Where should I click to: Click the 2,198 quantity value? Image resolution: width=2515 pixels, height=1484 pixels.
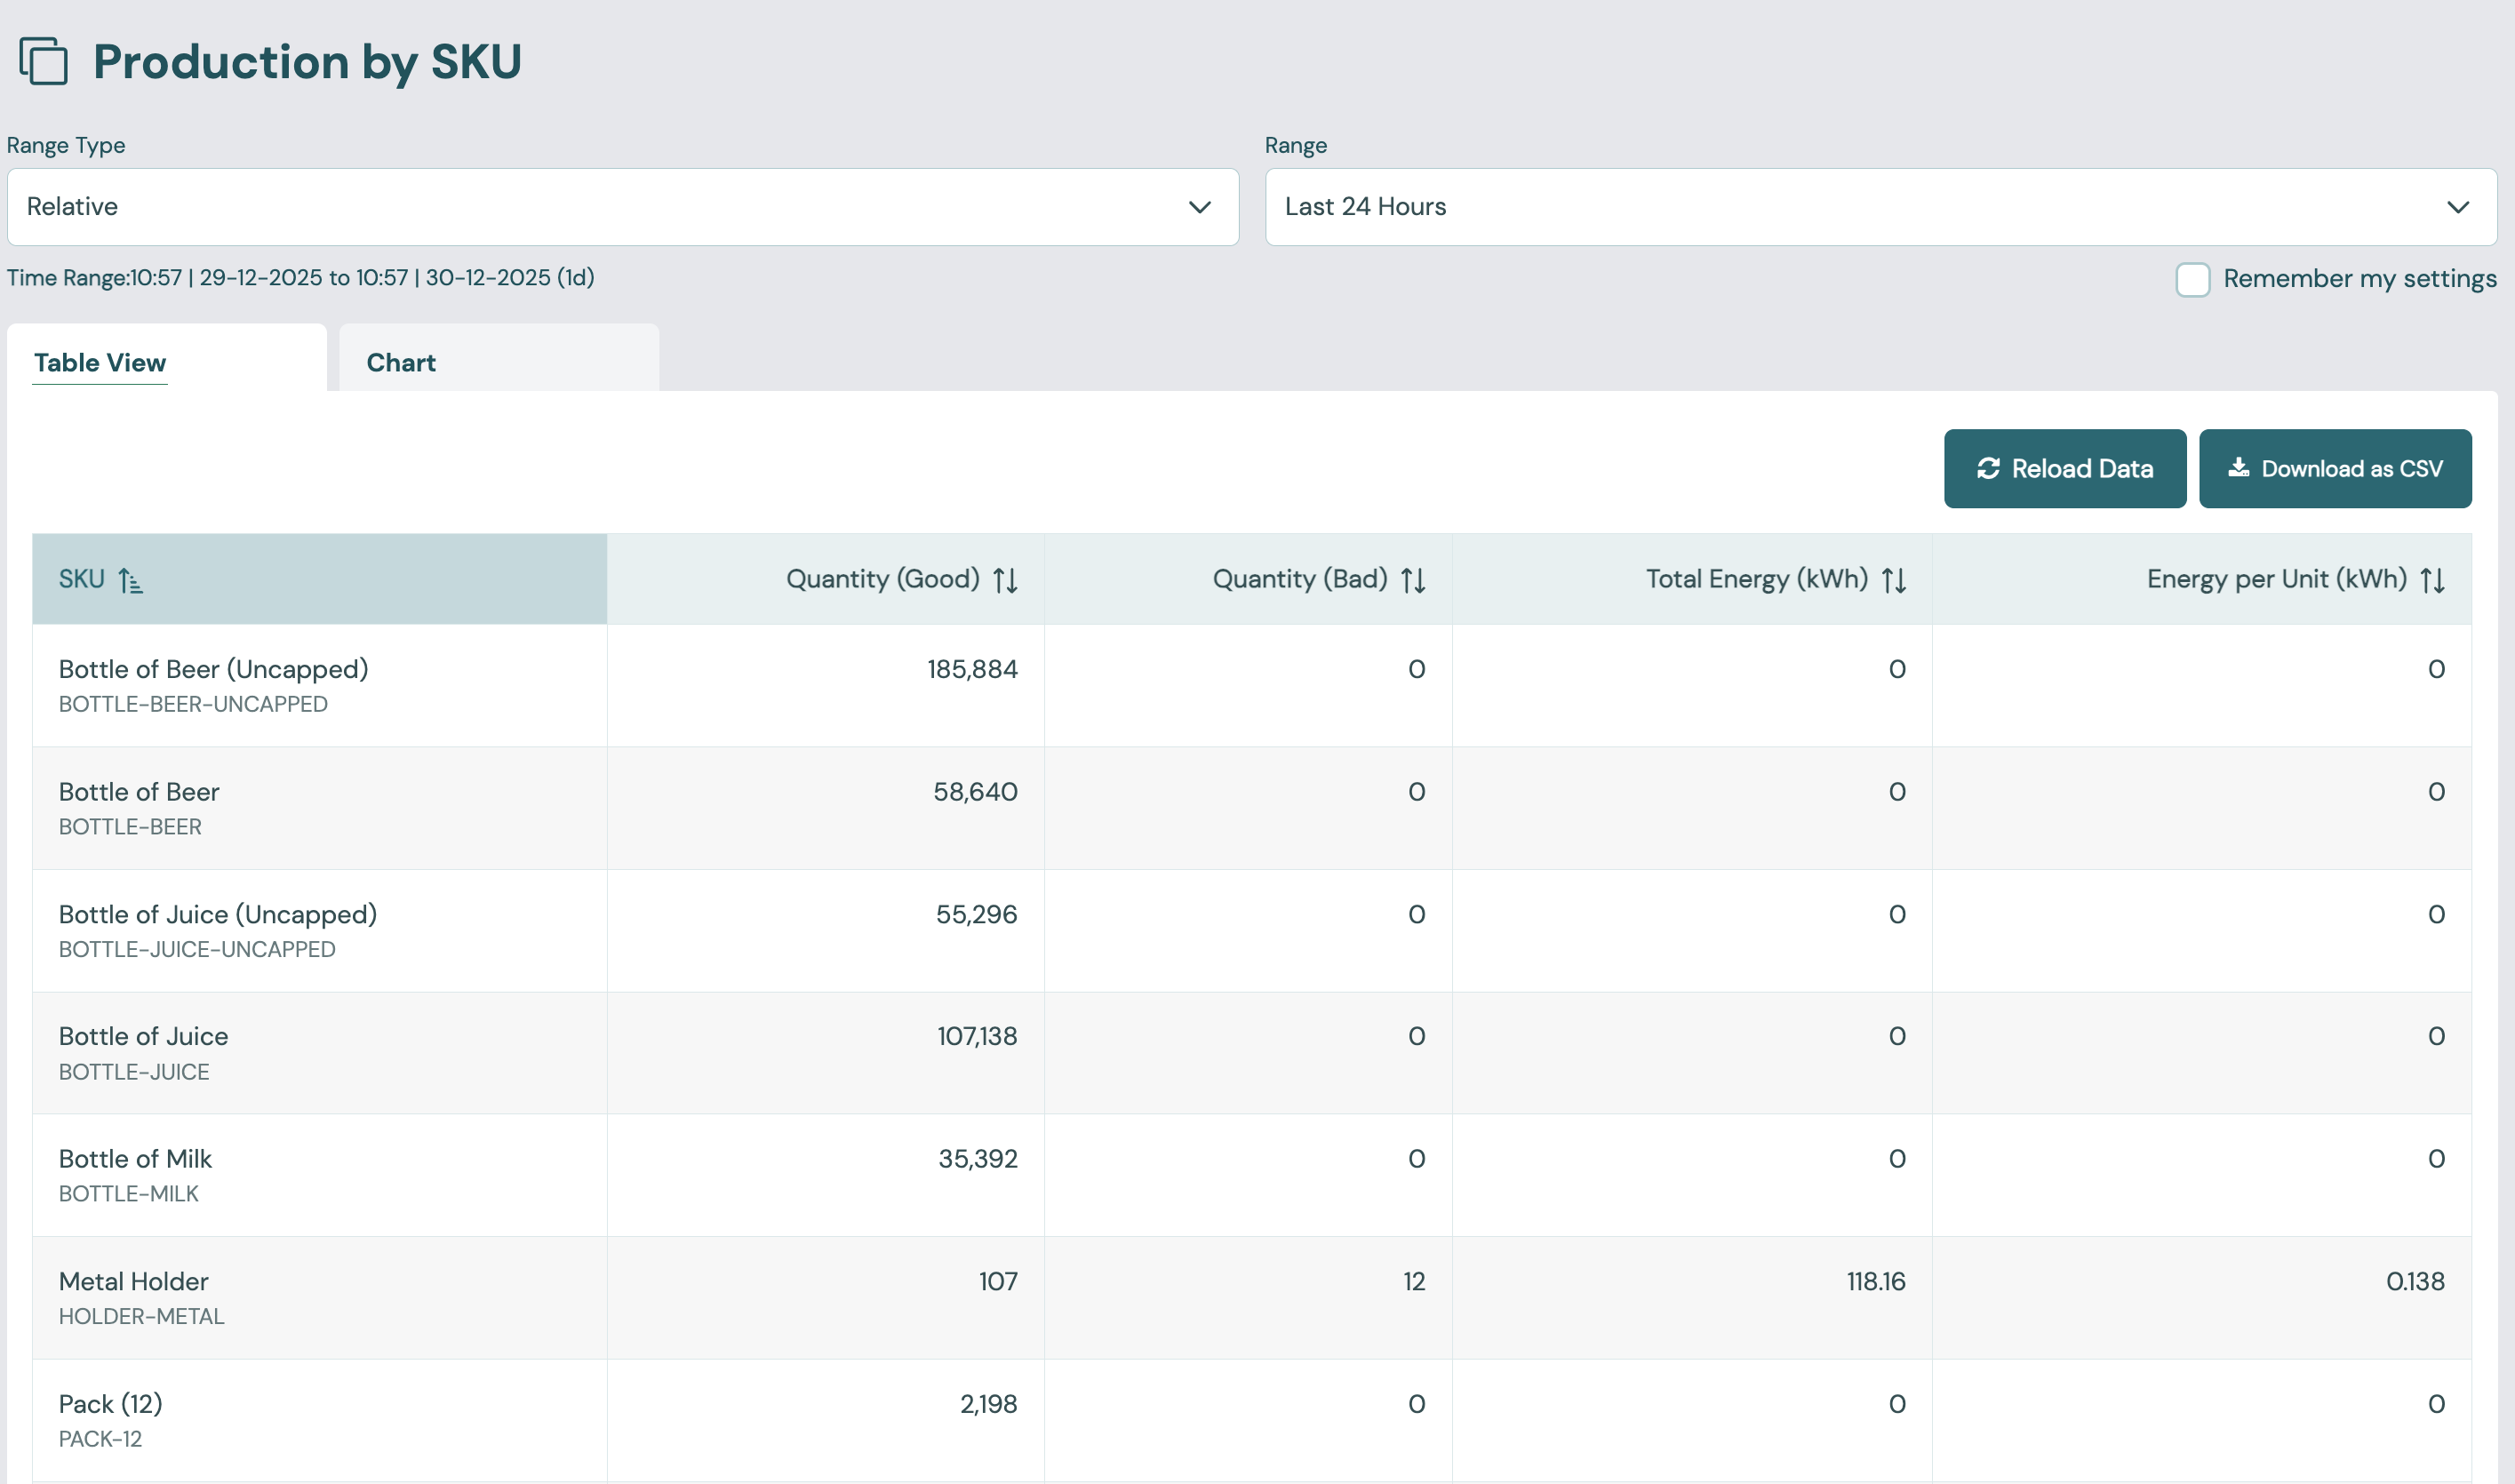[x=988, y=1404]
